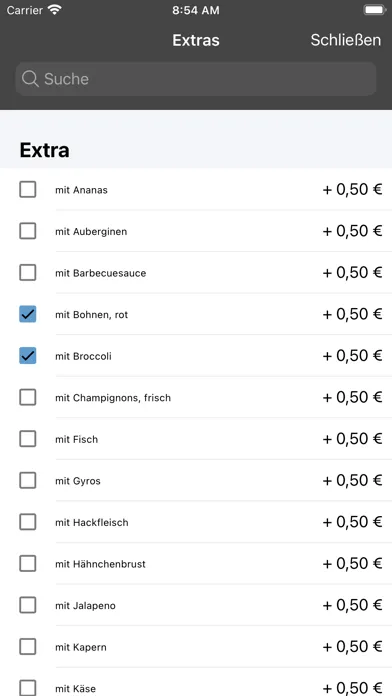This screenshot has height=696, width=392.
Task: Select the mit Kapern checkbox
Action: (x=28, y=647)
